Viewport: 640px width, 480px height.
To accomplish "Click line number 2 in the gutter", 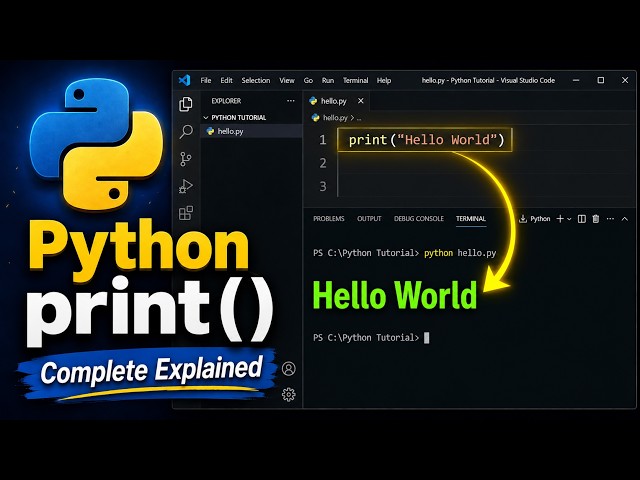I will pos(323,163).
